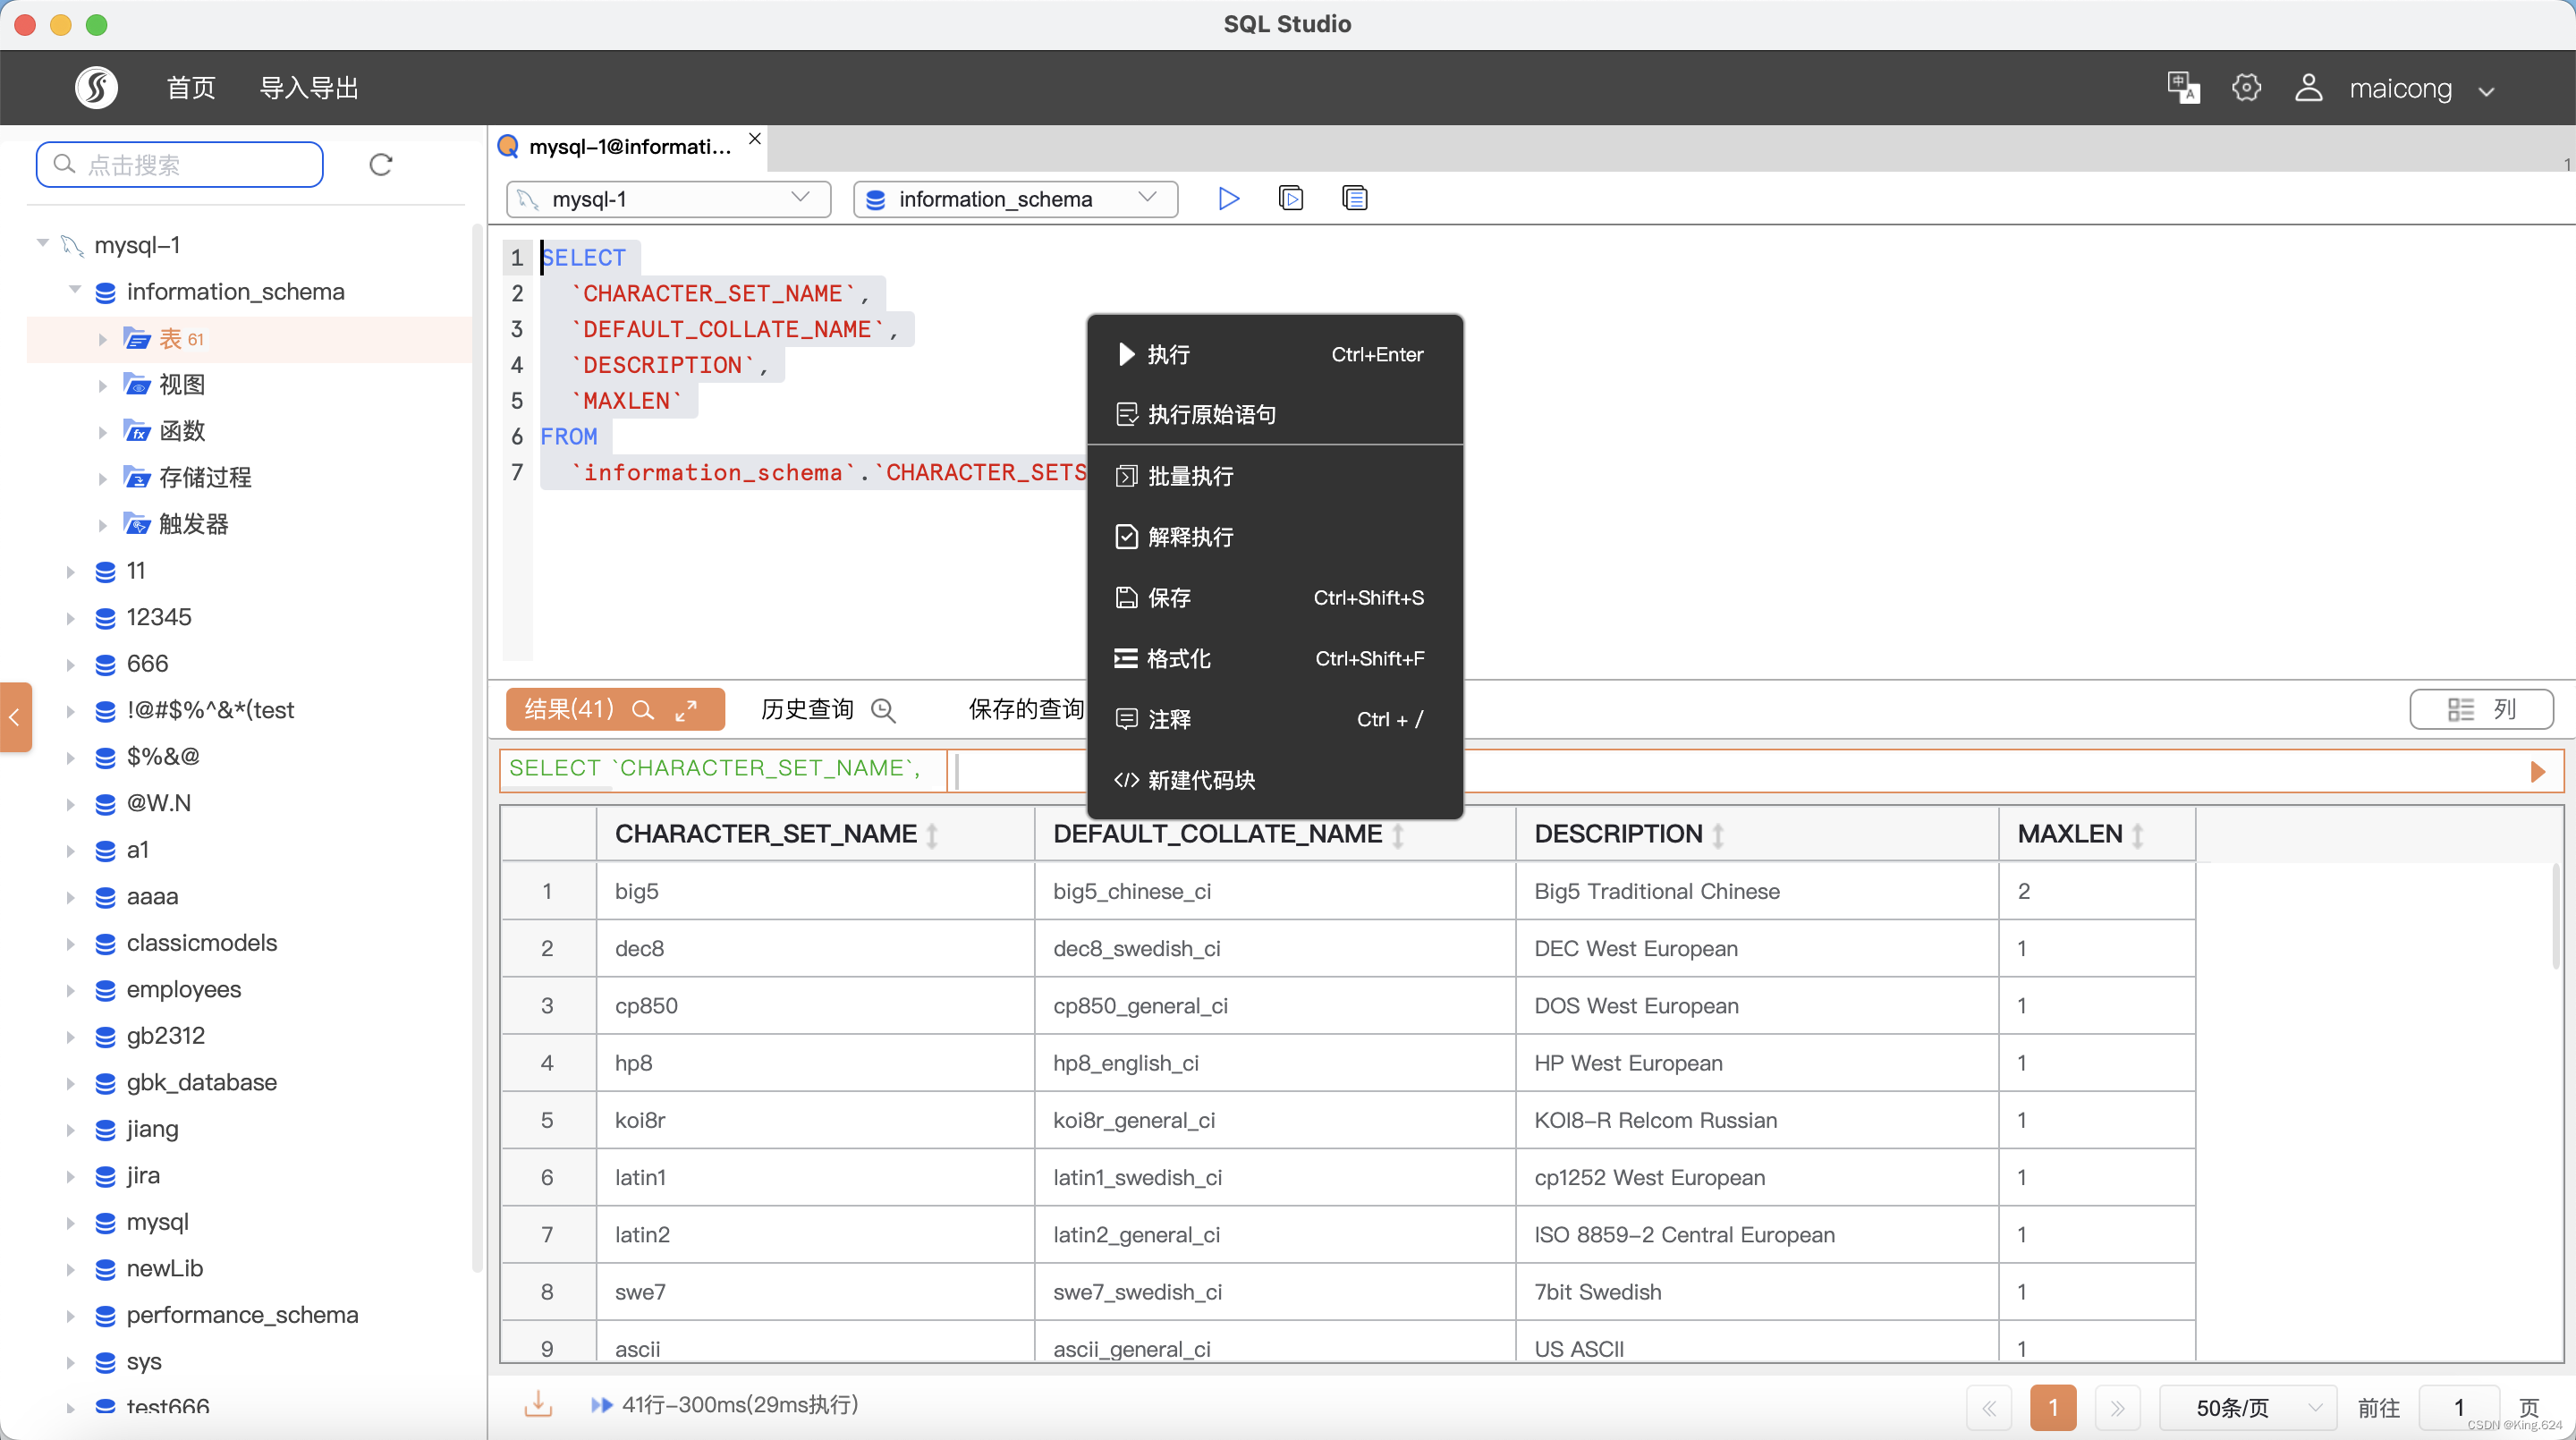Image resolution: width=2576 pixels, height=1440 pixels.
Task: Expand the classicmodels database node
Action: (x=70, y=943)
